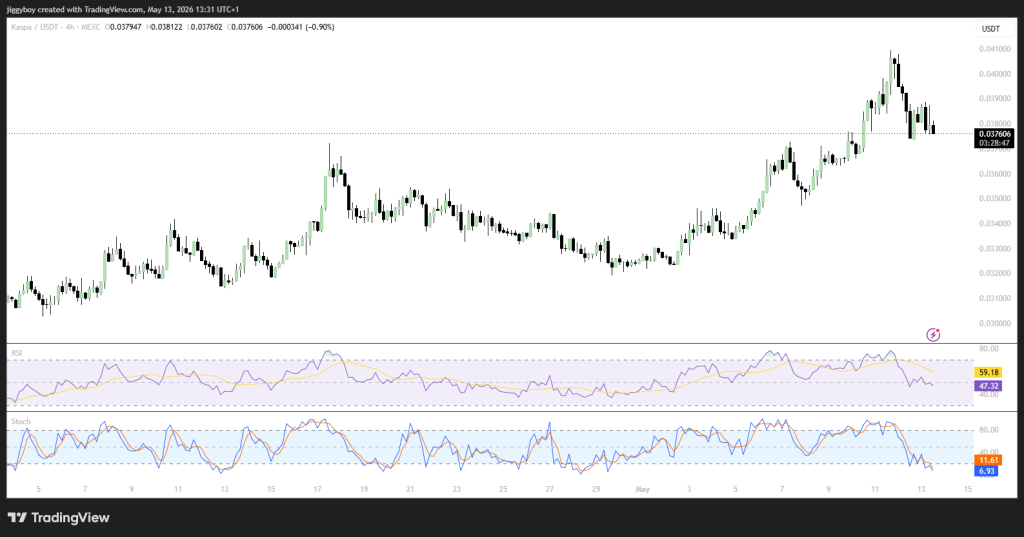Screen dimensions: 1024x537
Task: Click the 23 date on time axis
Action: pos(456,489)
